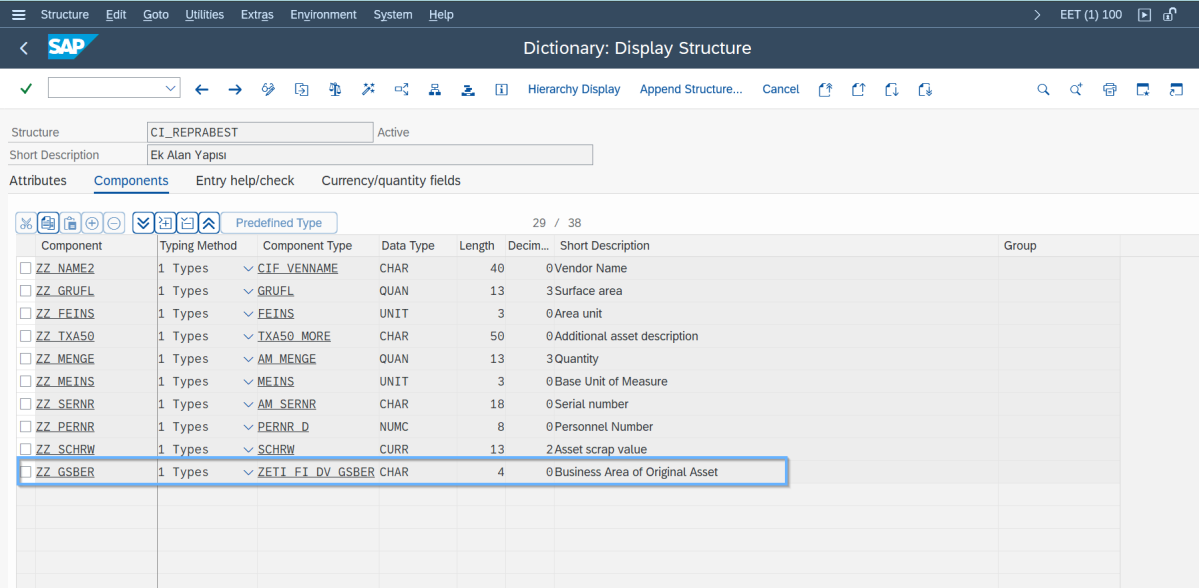The height and width of the screenshot is (588, 1199).
Task: Open the Utilities menu
Action: tap(204, 15)
